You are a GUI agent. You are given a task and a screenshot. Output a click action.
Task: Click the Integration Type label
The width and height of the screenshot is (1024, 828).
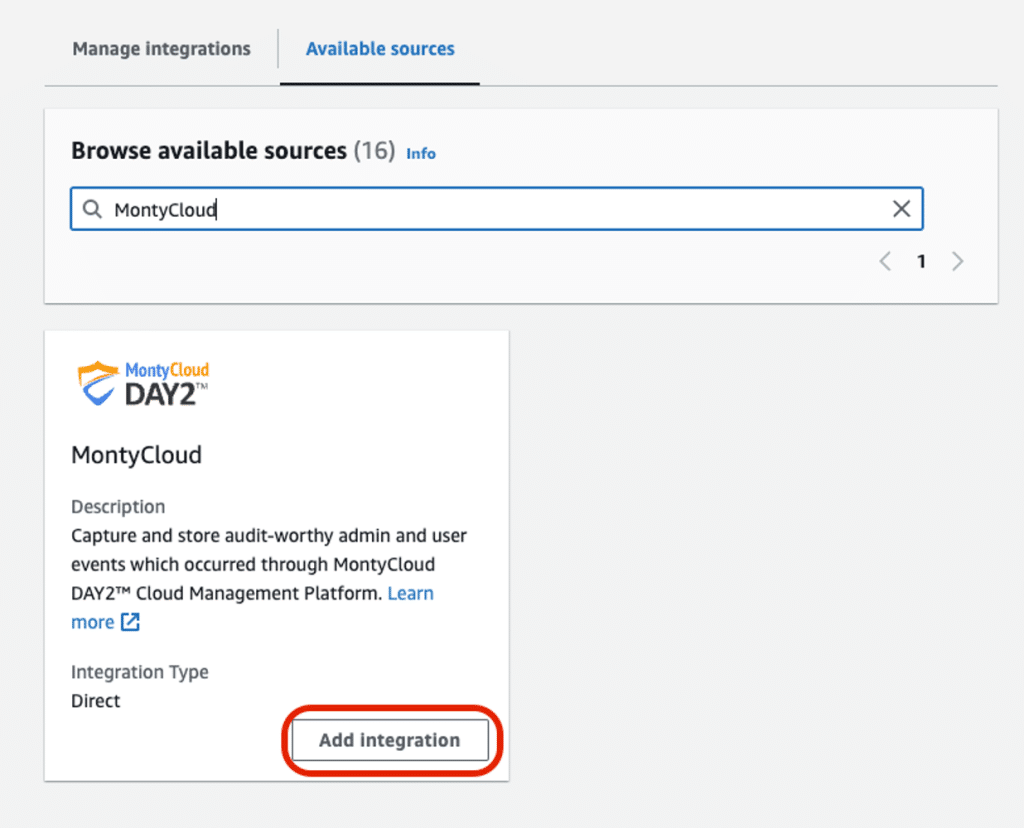point(140,672)
